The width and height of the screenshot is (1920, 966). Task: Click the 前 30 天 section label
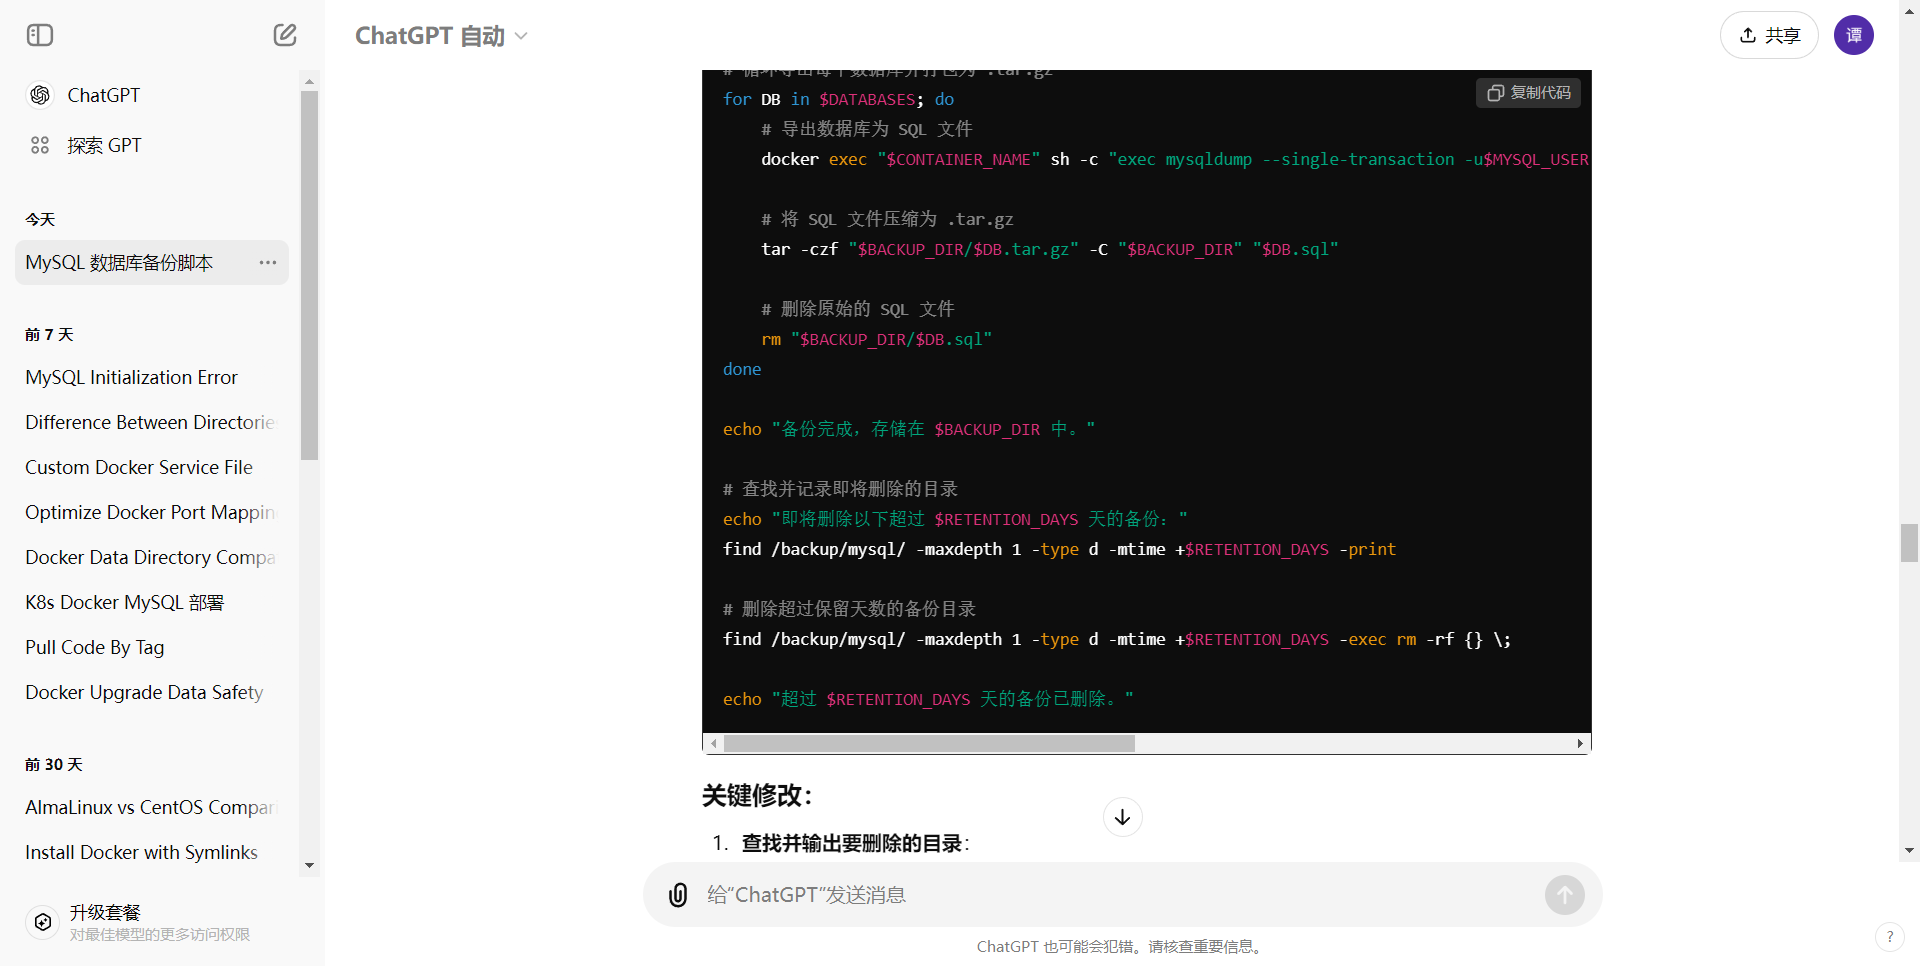click(54, 764)
